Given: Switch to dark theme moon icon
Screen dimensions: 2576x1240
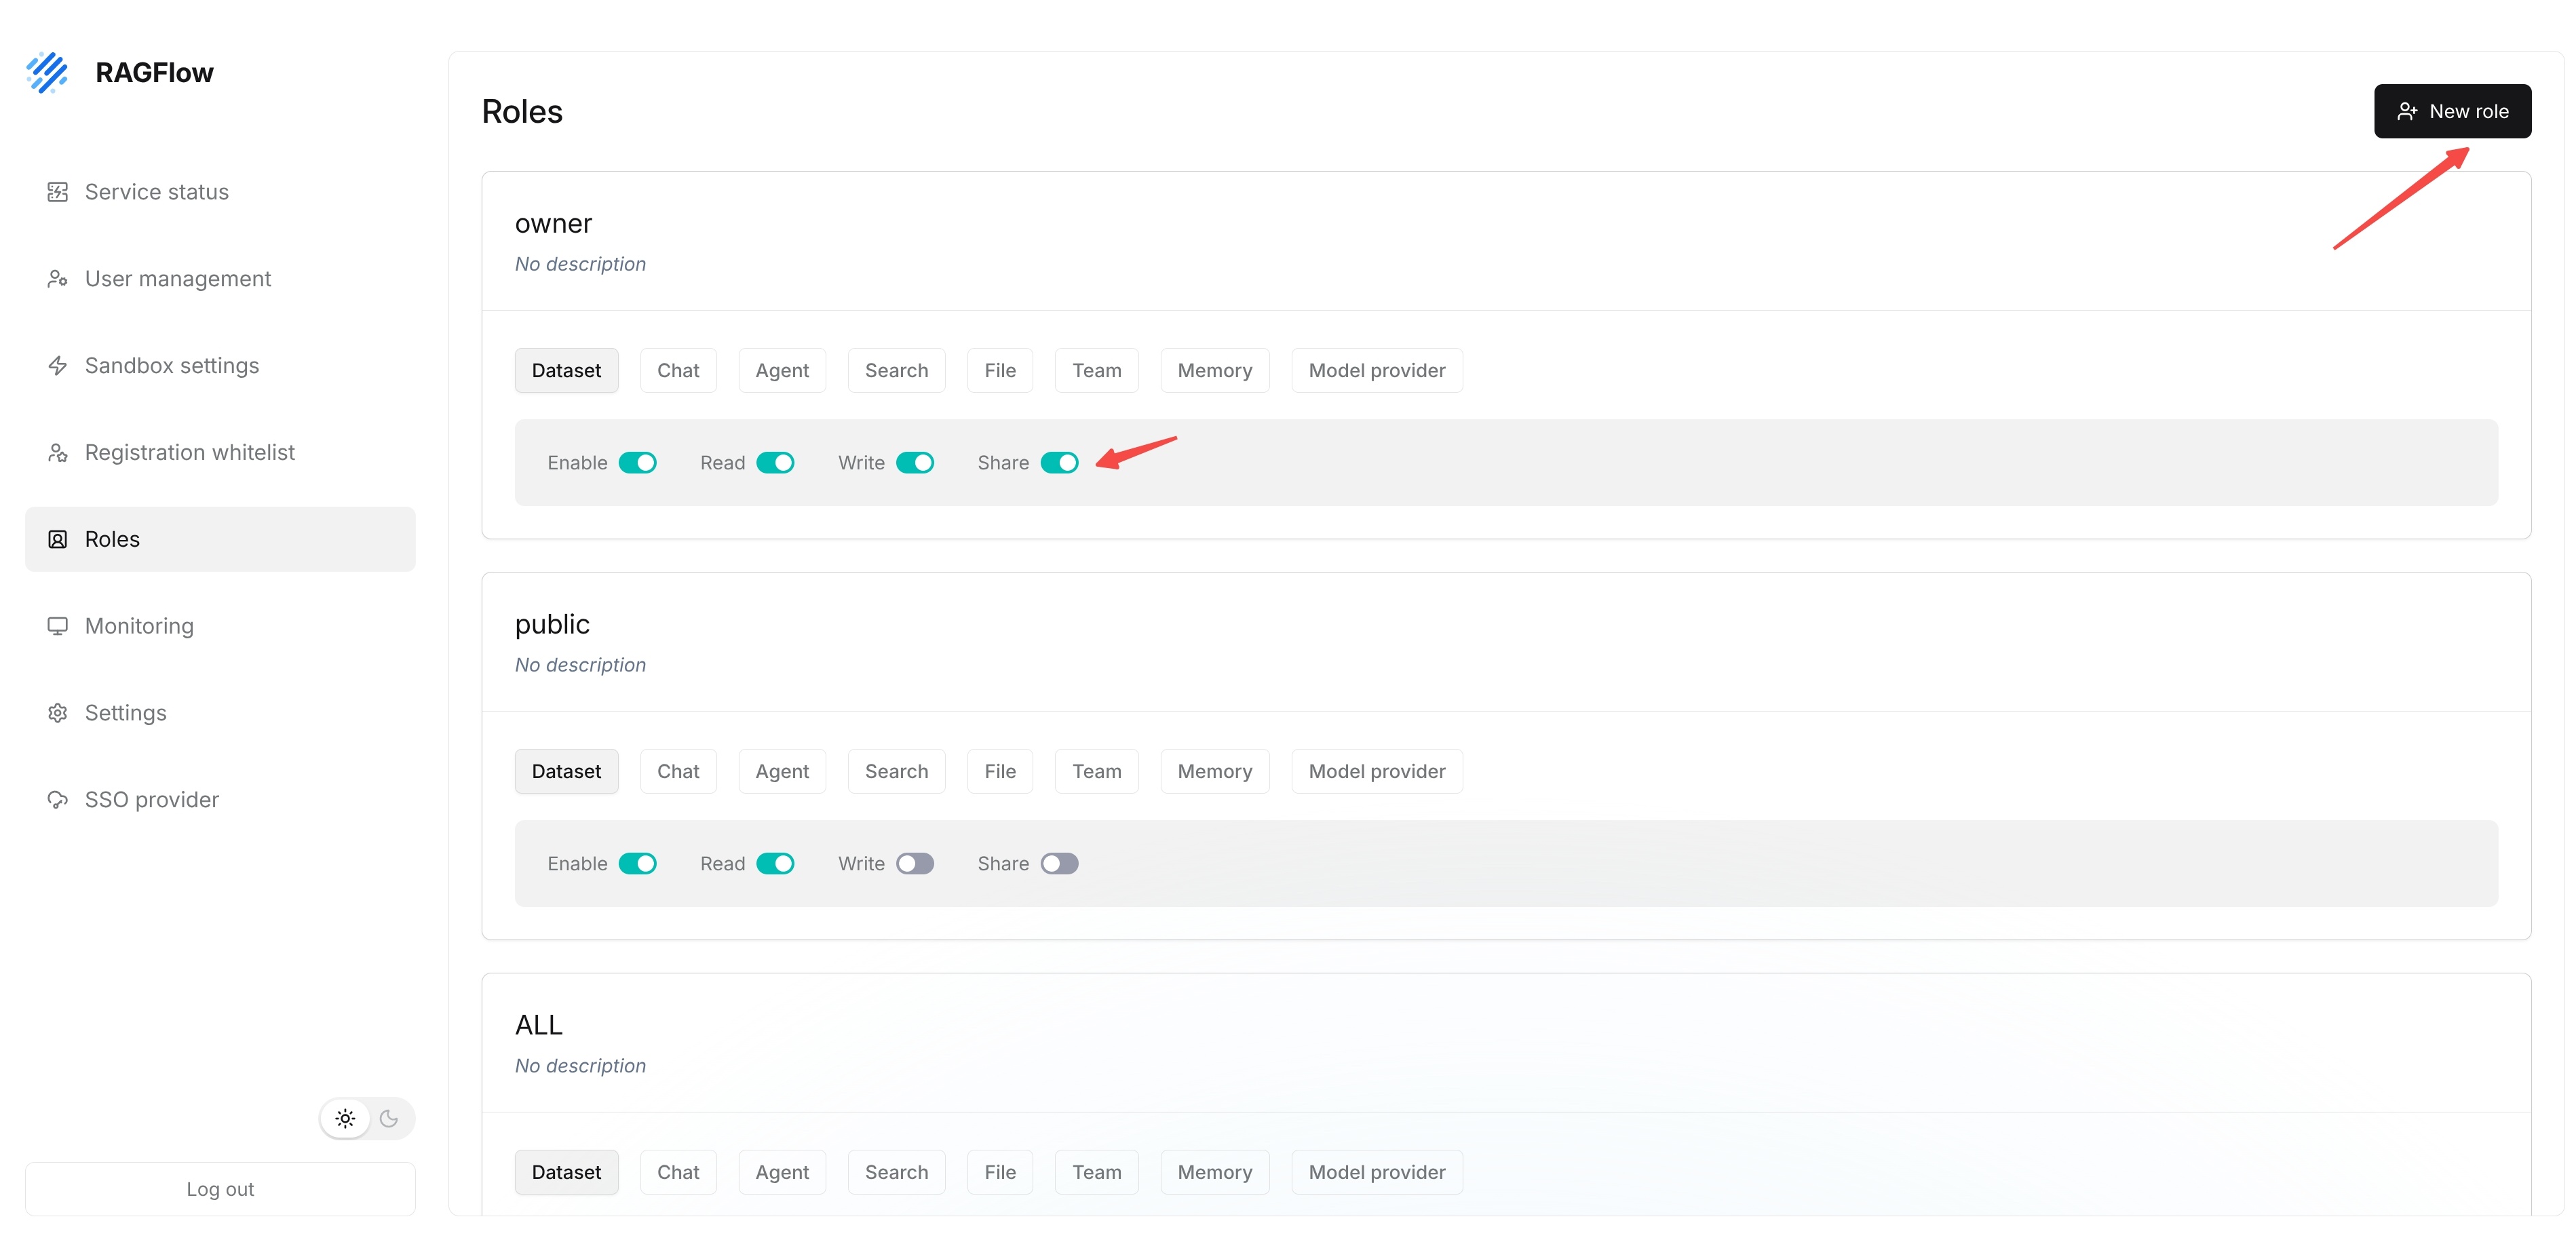Looking at the screenshot, I should 389,1119.
